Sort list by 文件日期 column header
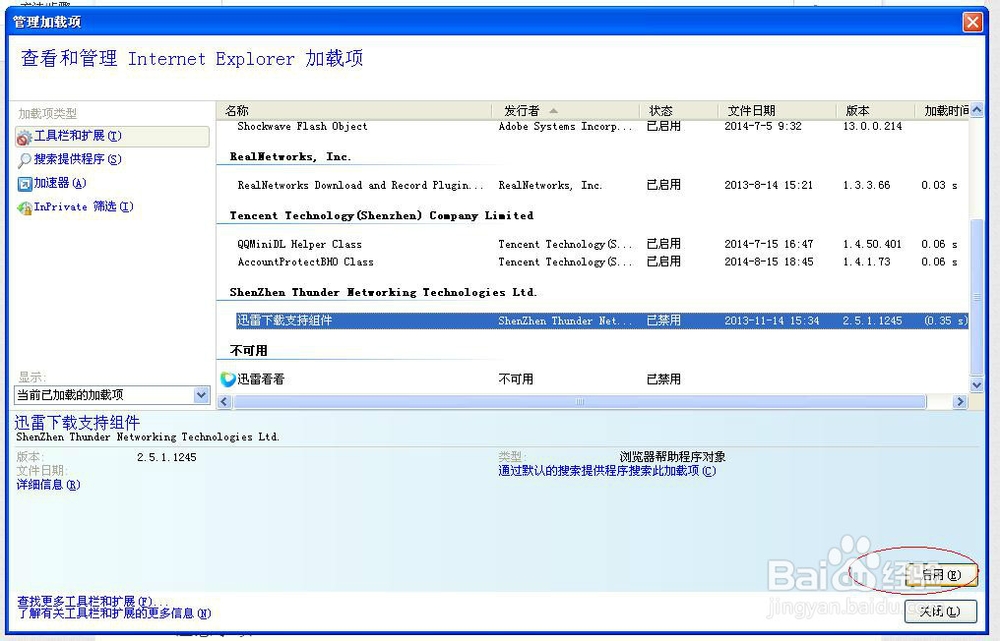Viewport: 1000px width, 641px height. coord(777,111)
